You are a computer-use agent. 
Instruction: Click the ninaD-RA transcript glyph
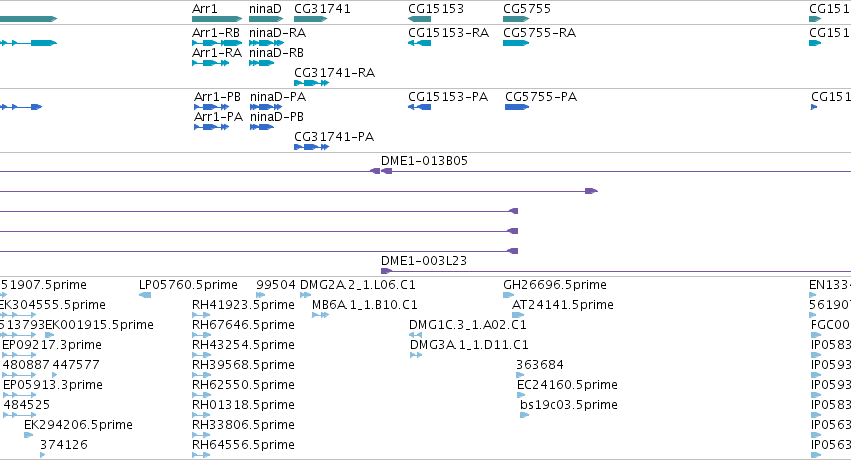click(266, 43)
